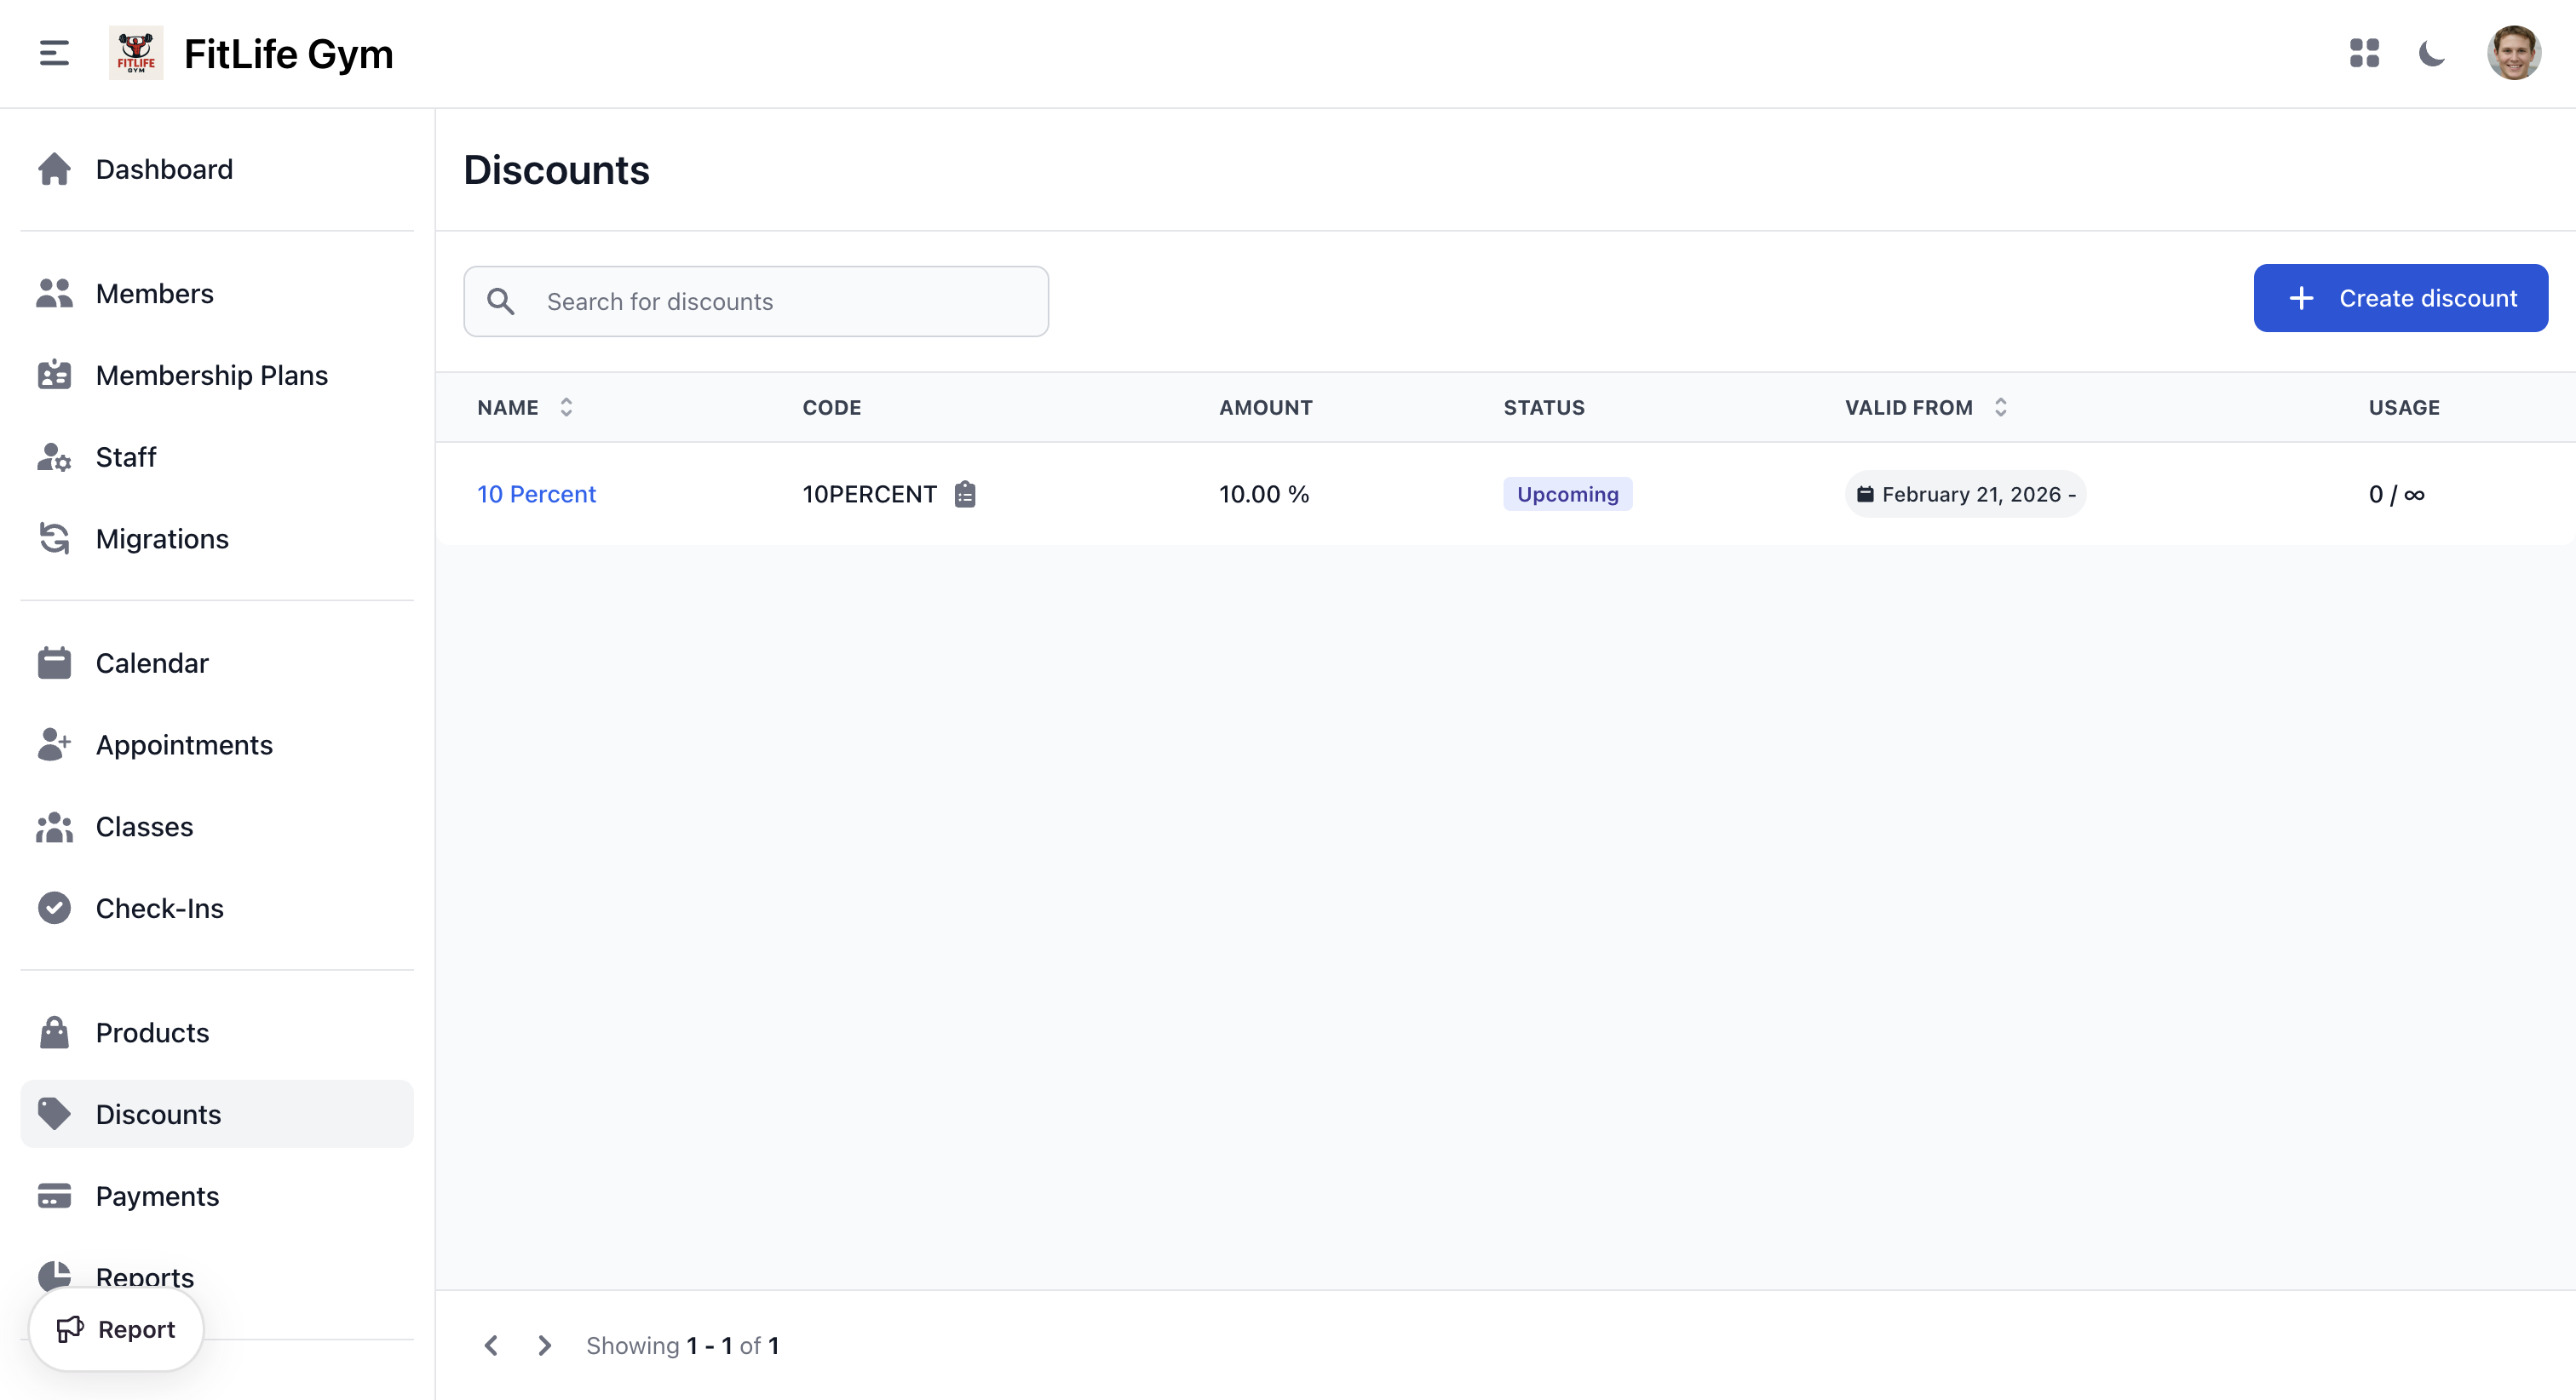The image size is (2576, 1400).
Task: Click the FitLife Gym logo
Action: [137, 53]
